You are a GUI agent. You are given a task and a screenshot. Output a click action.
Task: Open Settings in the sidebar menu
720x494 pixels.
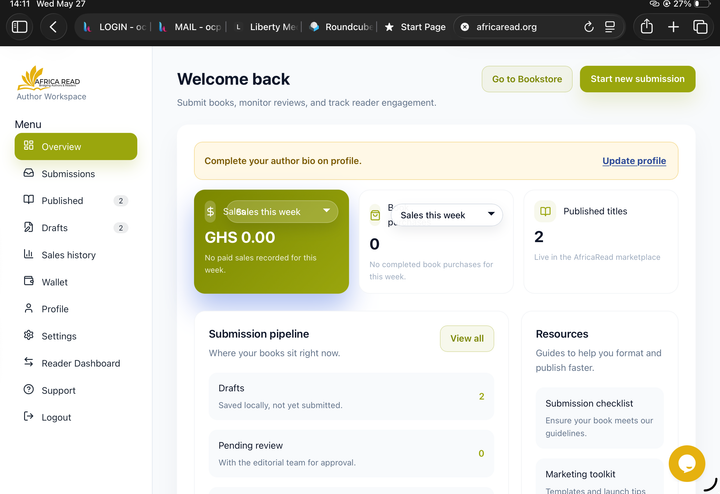click(76, 336)
